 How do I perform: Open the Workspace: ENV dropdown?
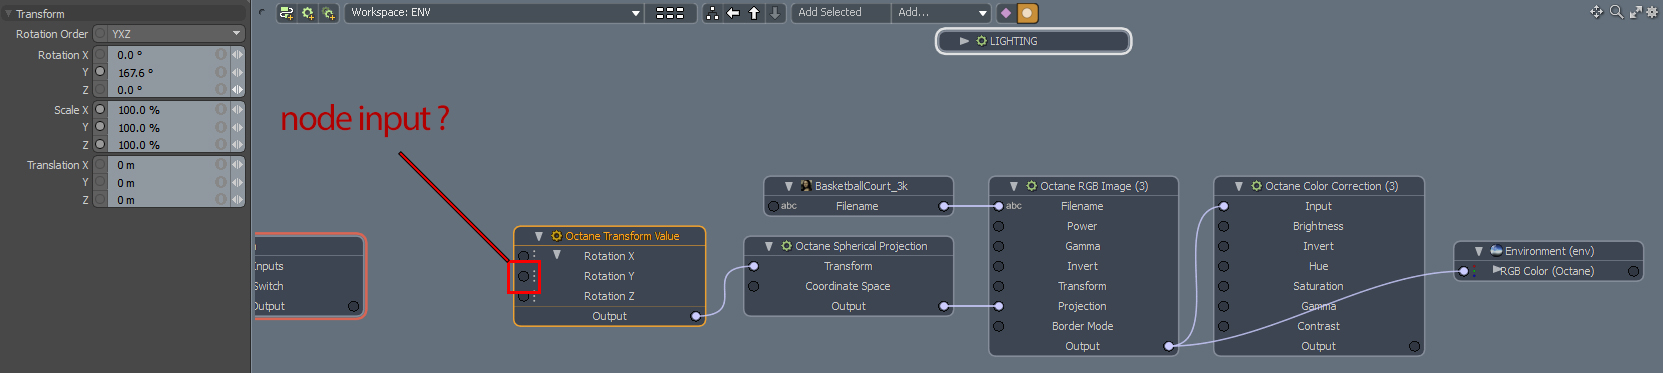click(494, 13)
